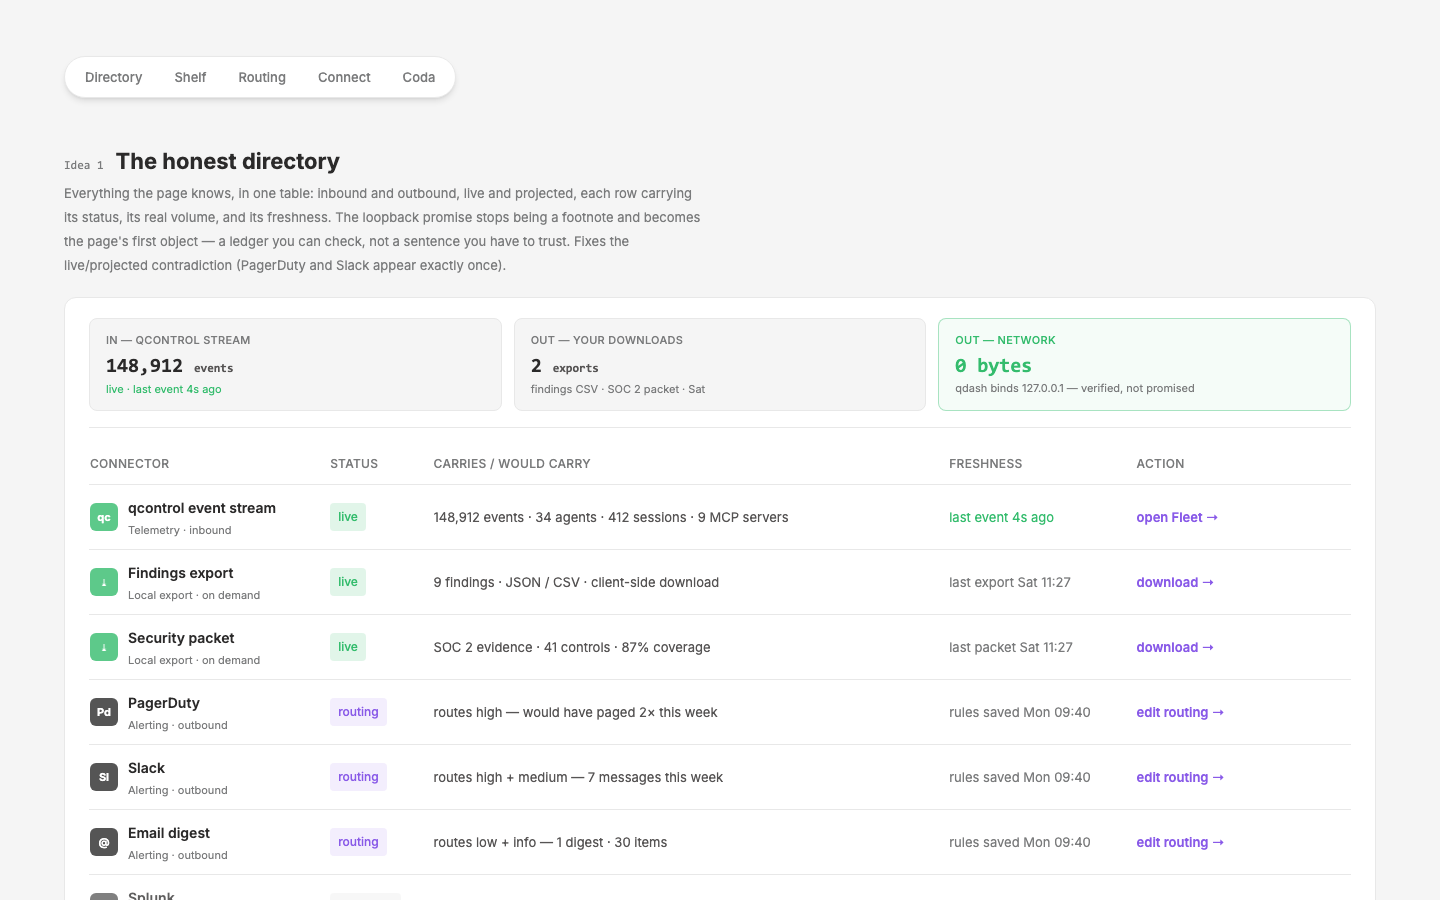Switch to the Shelf tab

coord(190,77)
